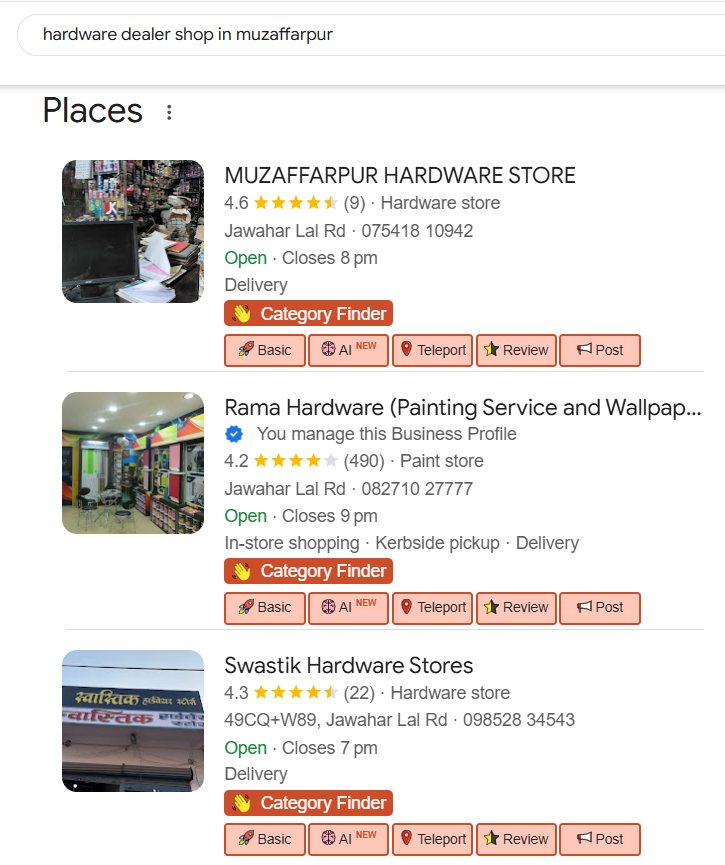Click the blue verified badge for Rama Hardware
725x865 pixels.
point(234,434)
